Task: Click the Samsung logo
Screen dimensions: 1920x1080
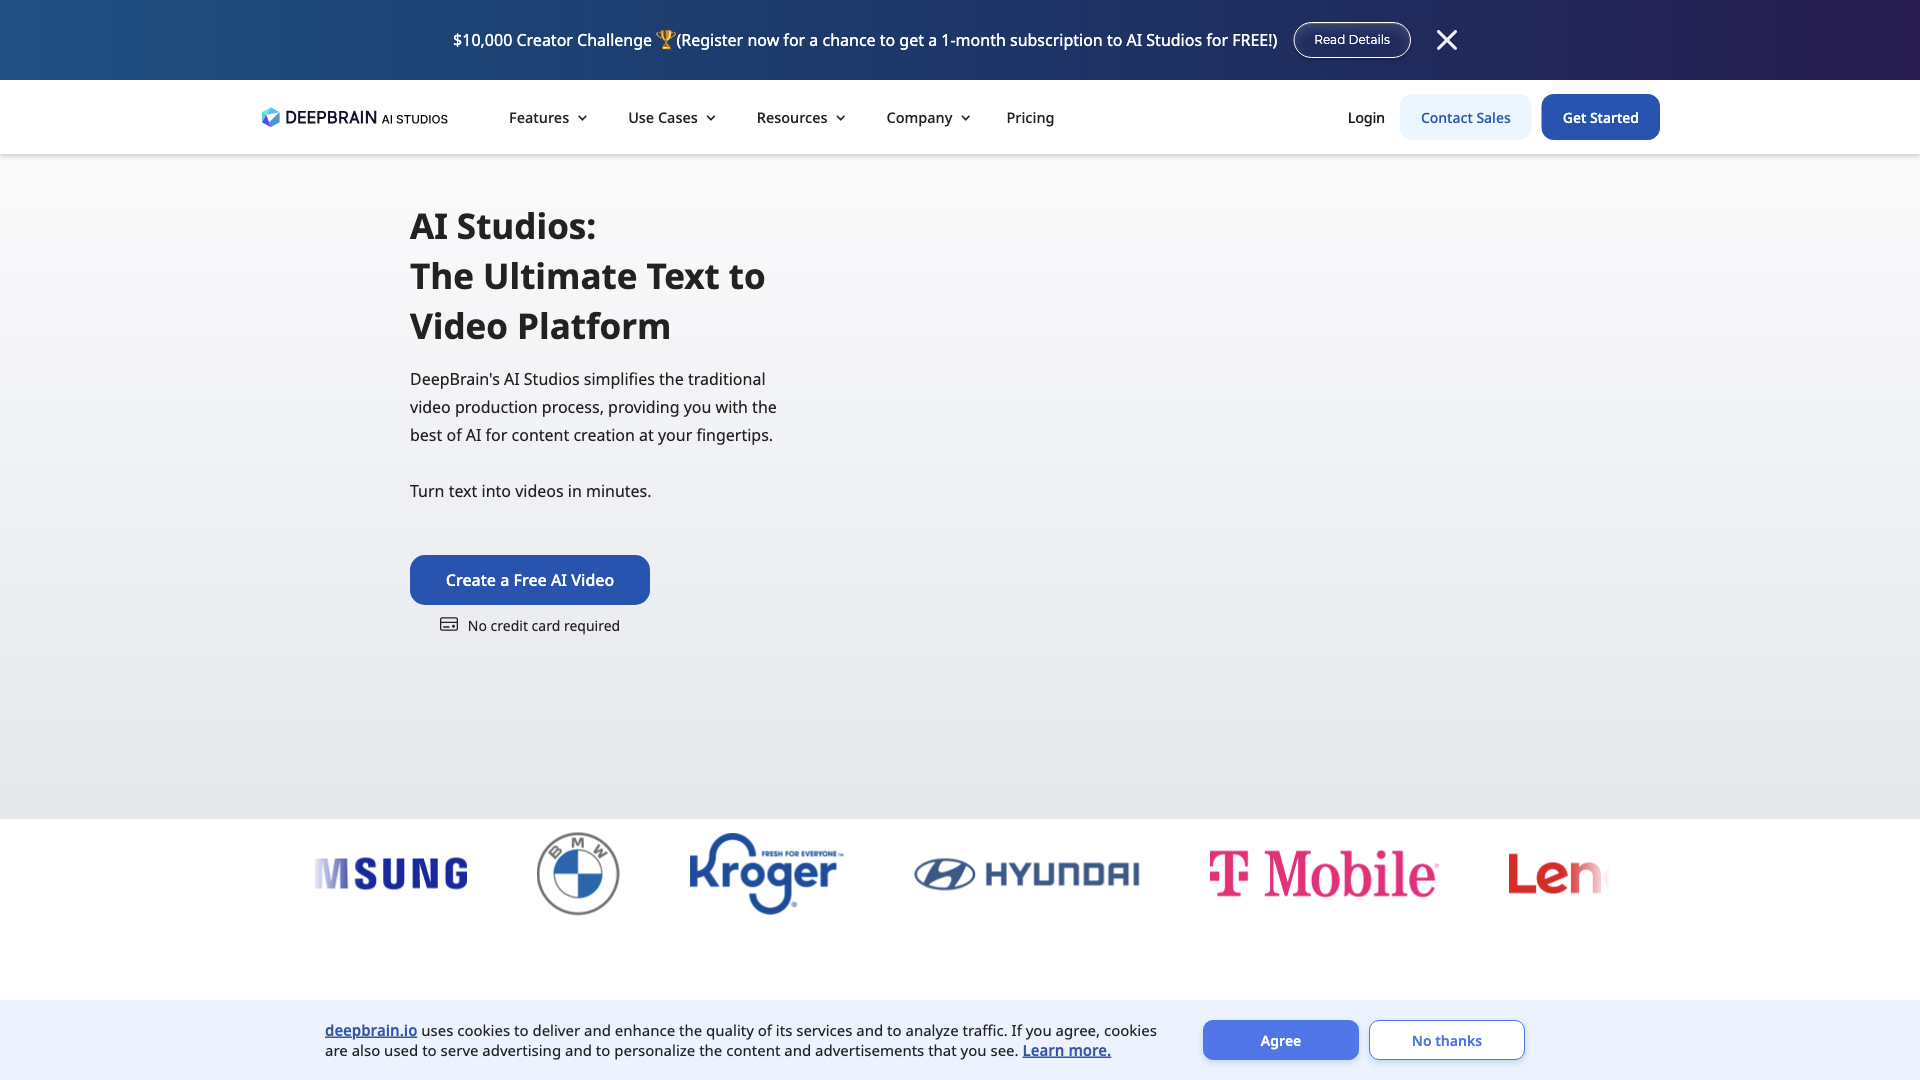Action: click(x=391, y=874)
